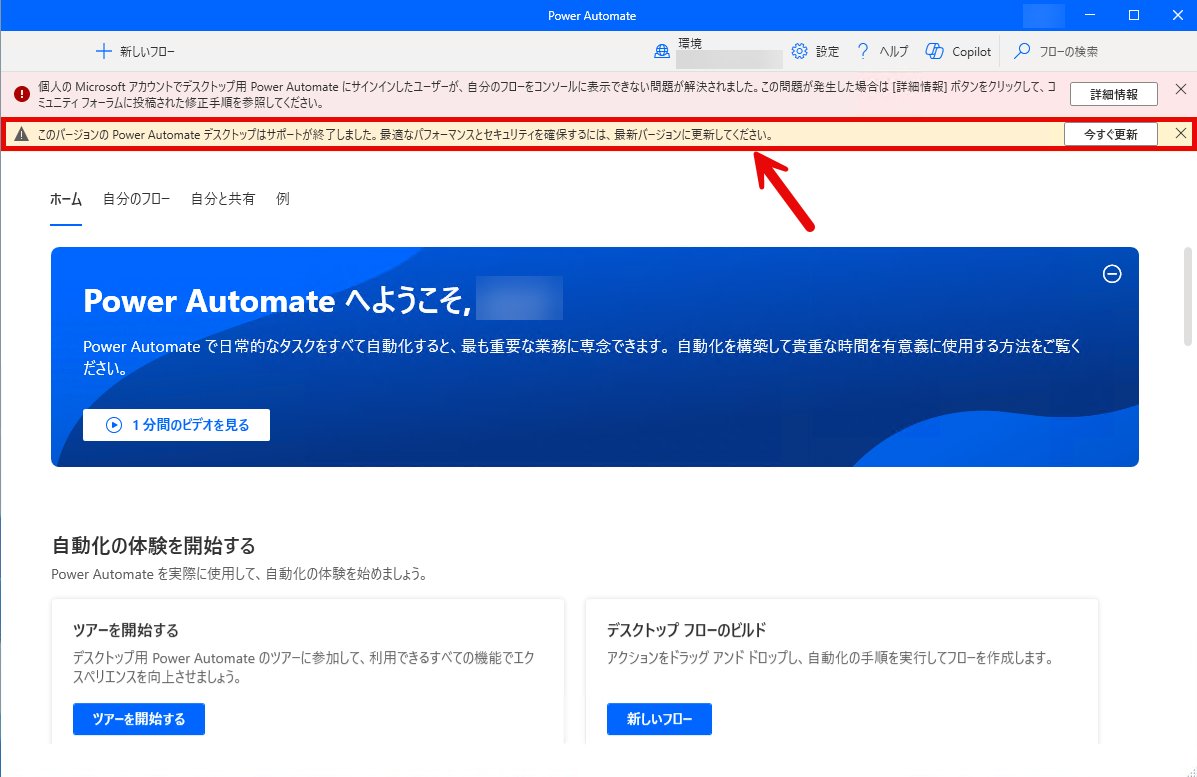Open the 環境 environment selector
The height and width of the screenshot is (777, 1197).
(718, 51)
